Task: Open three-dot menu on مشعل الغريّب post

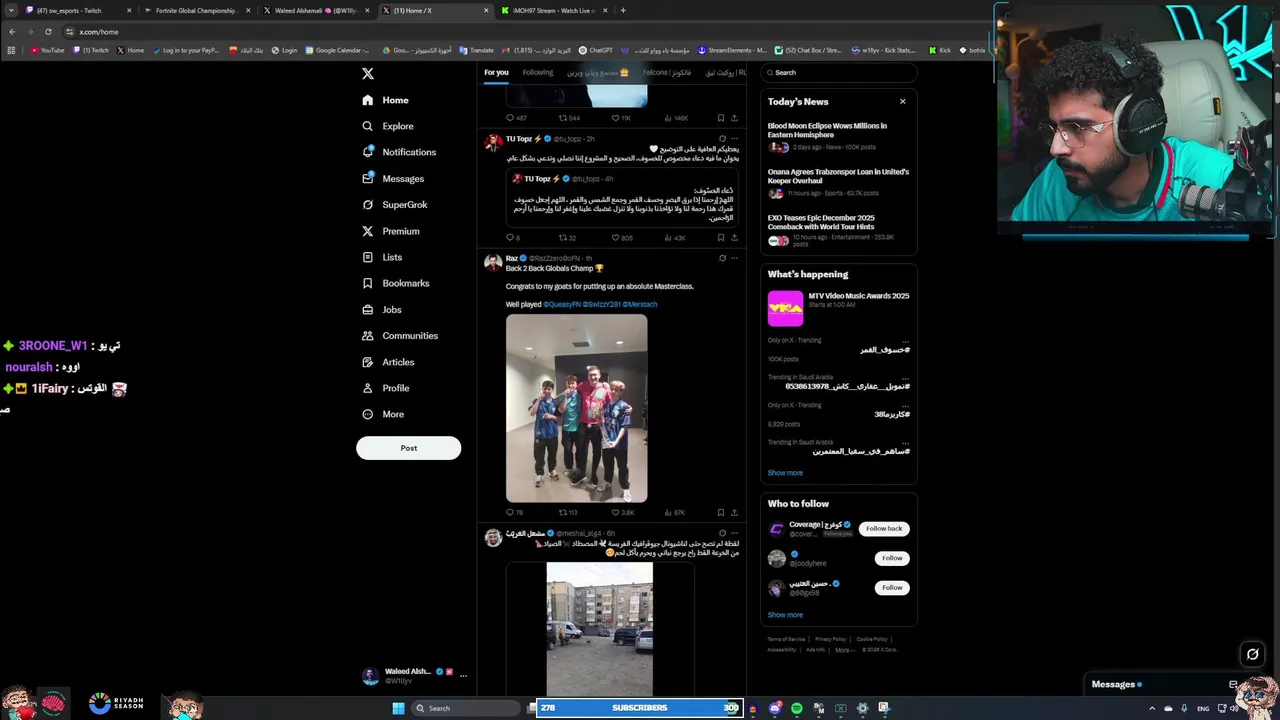Action: point(735,533)
